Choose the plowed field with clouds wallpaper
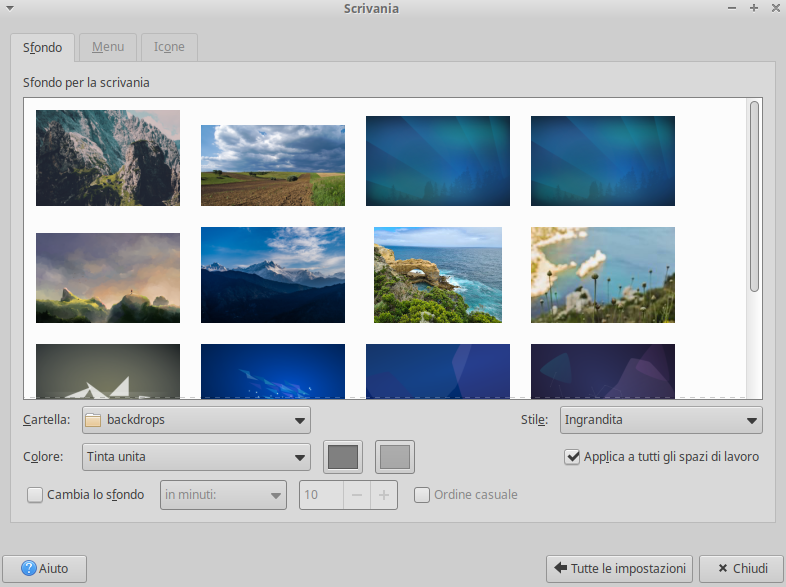The height and width of the screenshot is (587, 786). (273, 165)
